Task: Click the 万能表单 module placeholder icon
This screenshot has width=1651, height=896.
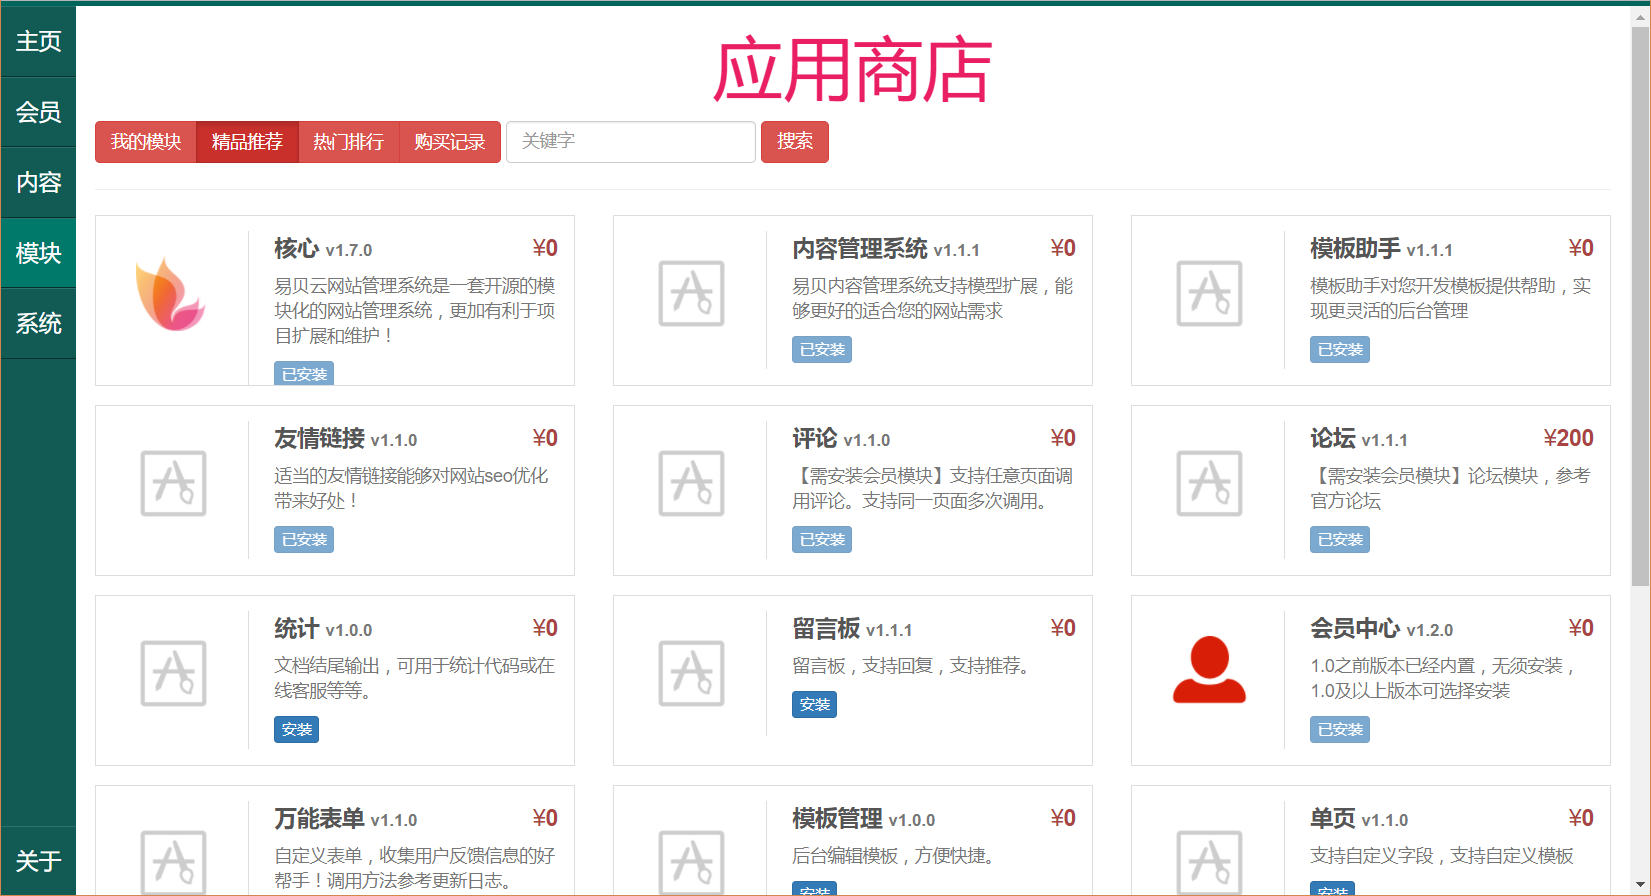Action: 173,862
